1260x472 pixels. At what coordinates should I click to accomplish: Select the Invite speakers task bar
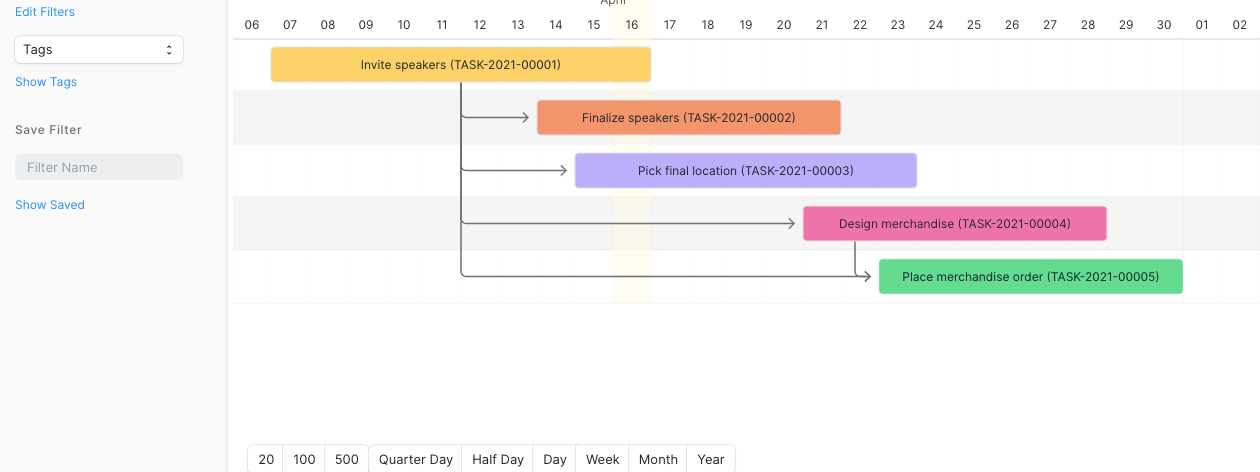click(x=460, y=65)
